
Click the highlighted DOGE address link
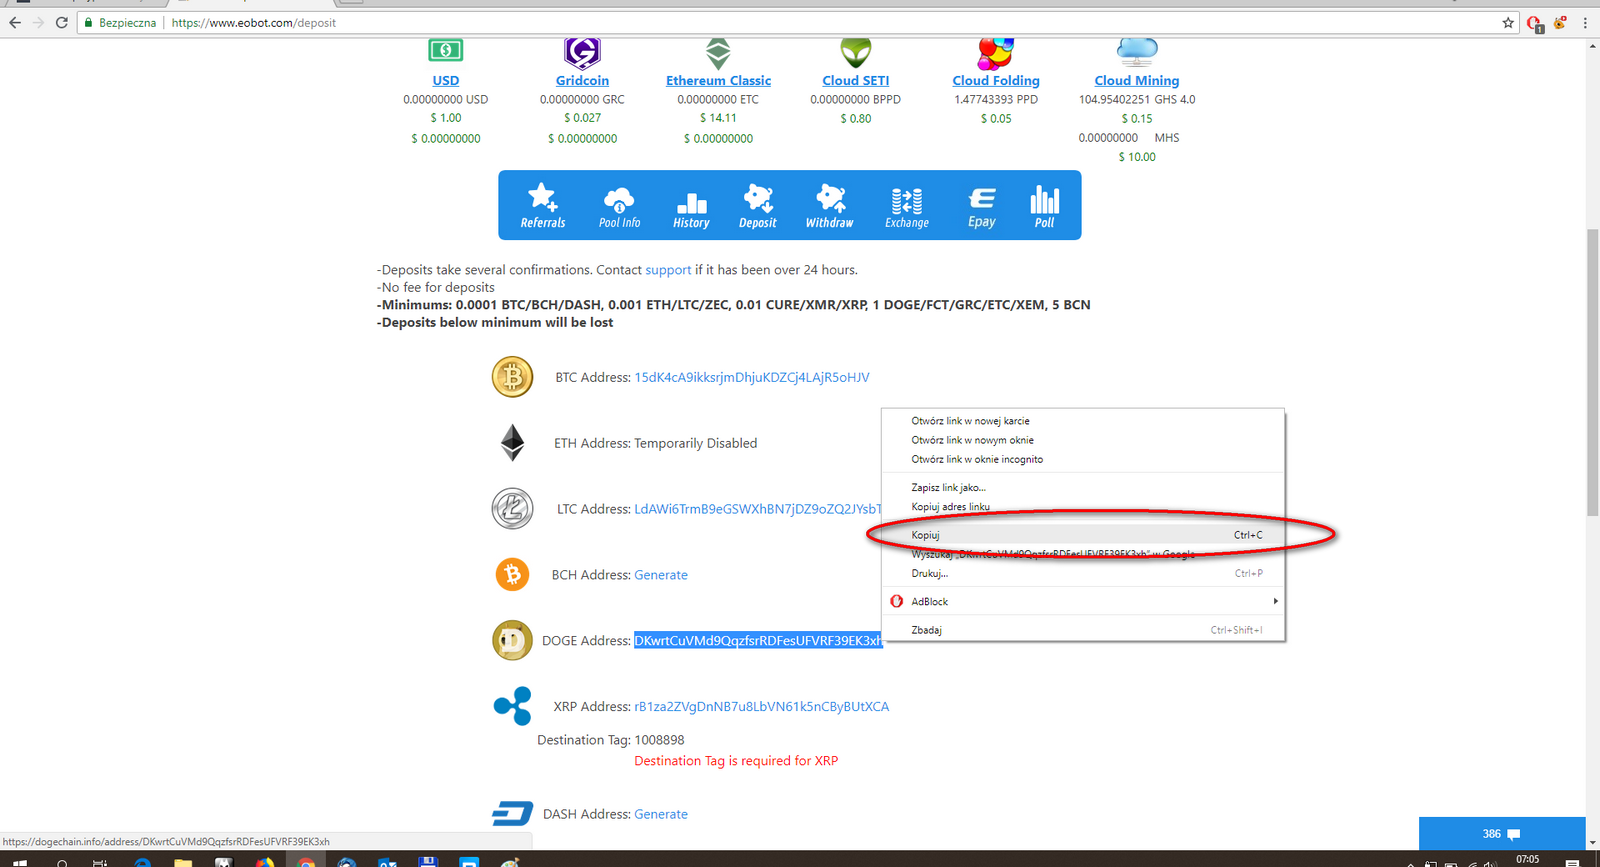click(758, 641)
